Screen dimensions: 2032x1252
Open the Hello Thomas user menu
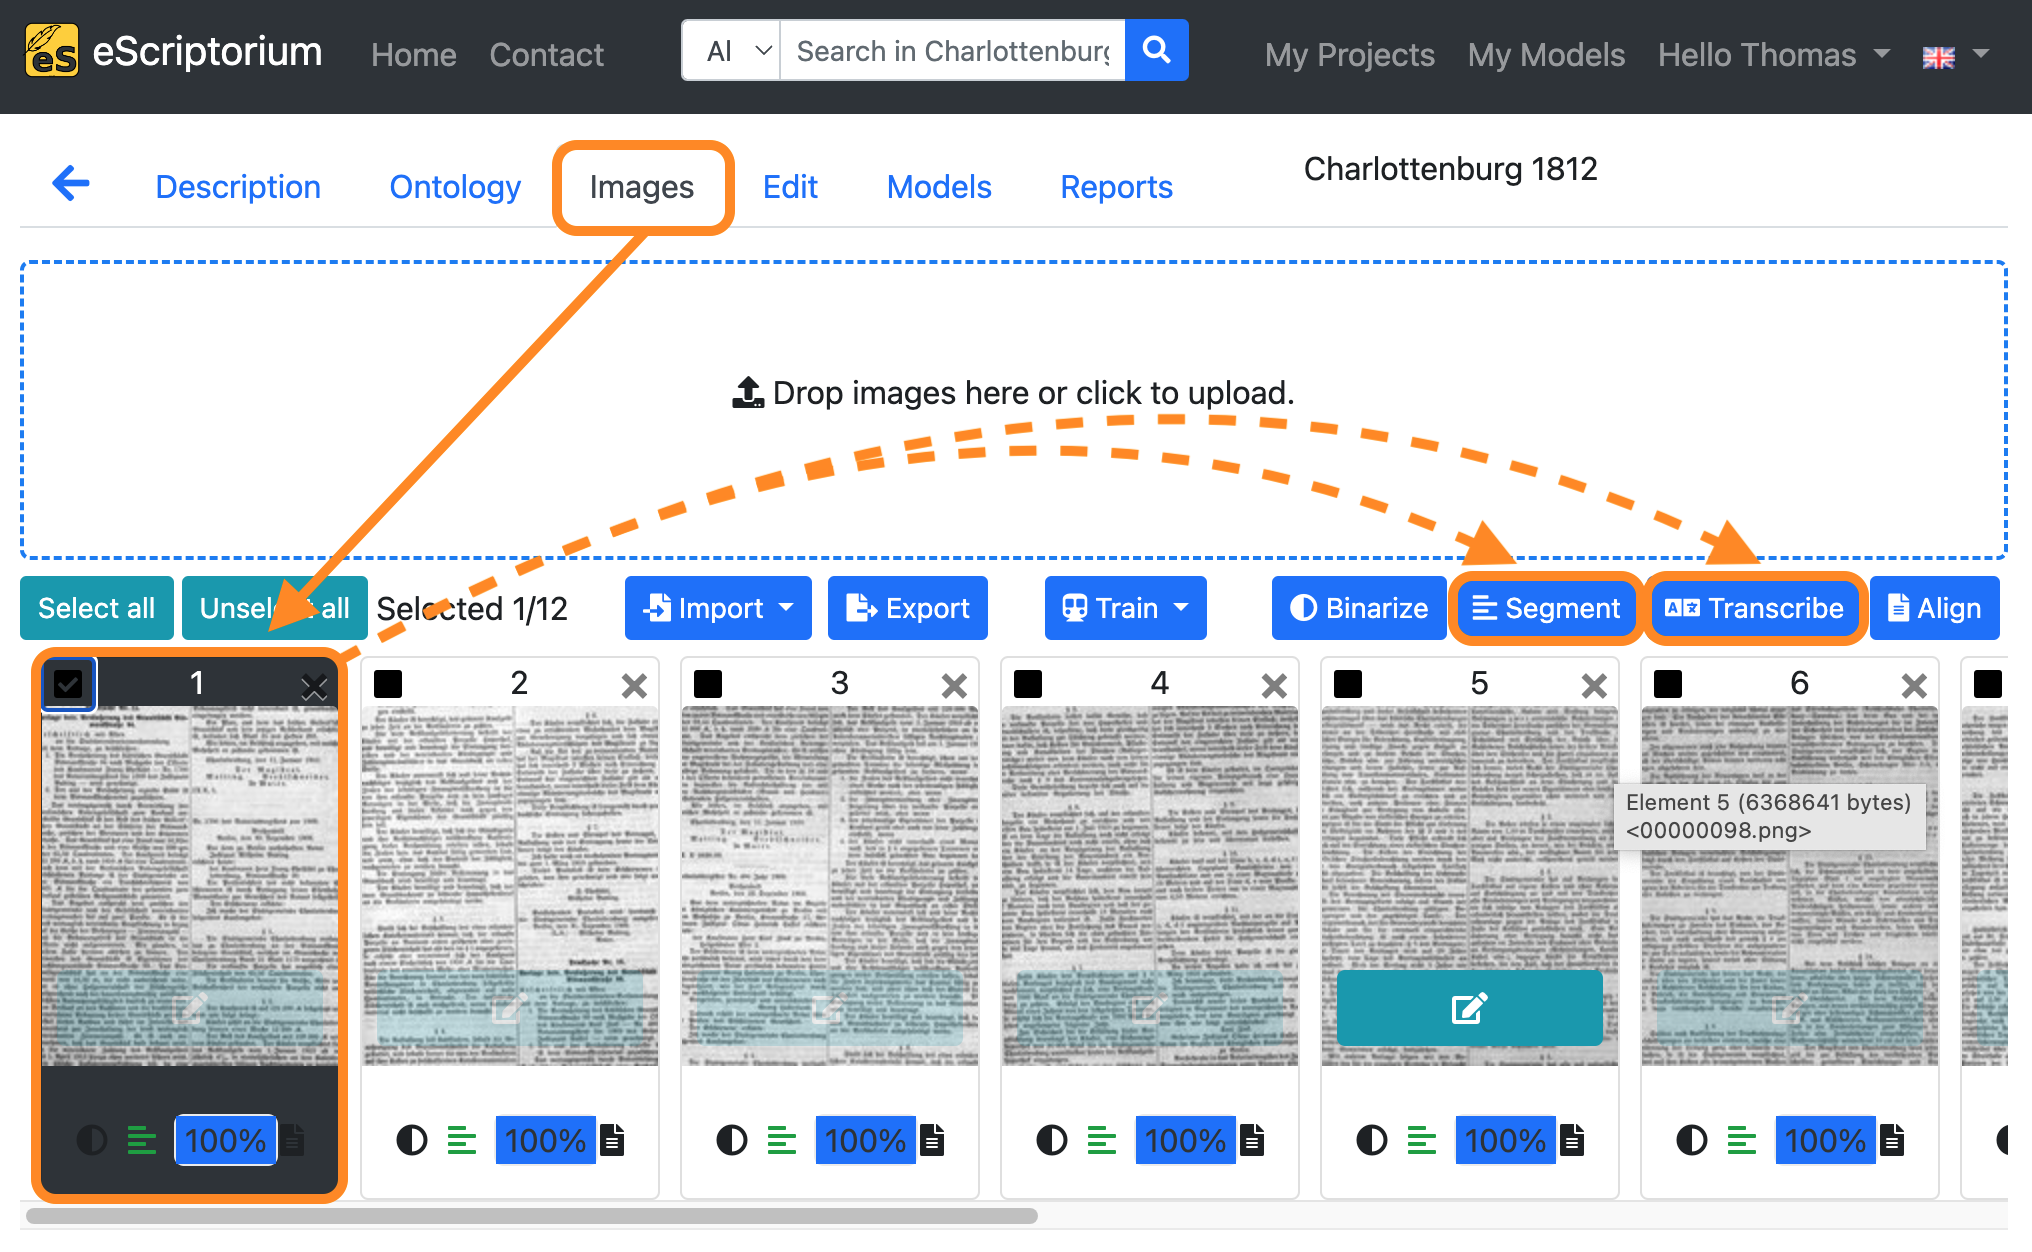(1773, 54)
